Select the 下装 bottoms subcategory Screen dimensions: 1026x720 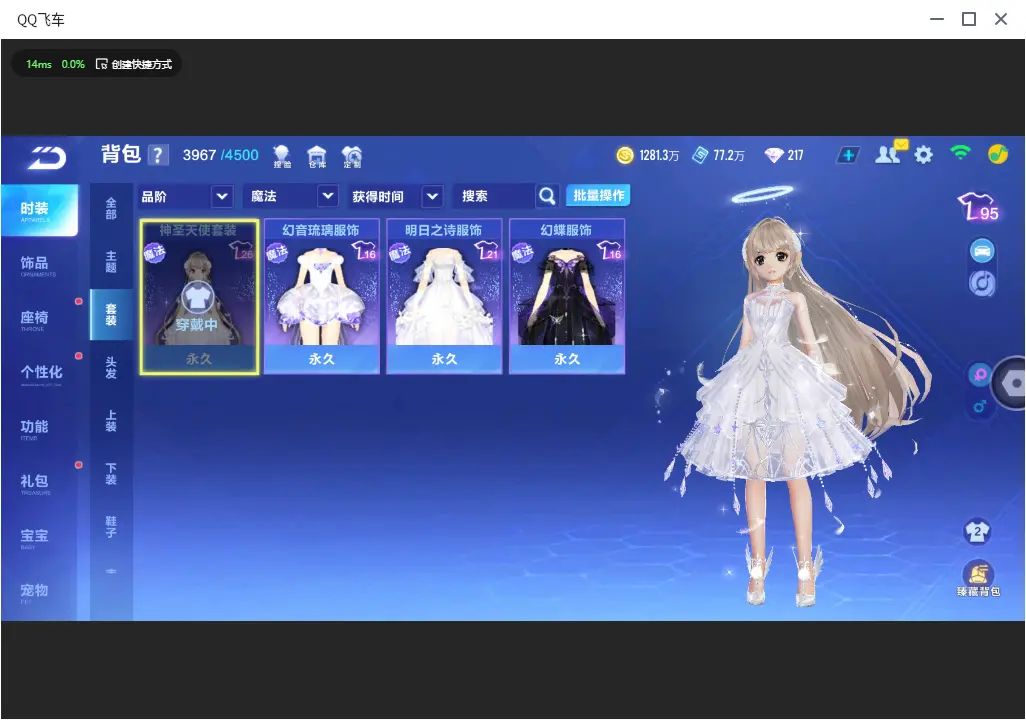point(111,474)
